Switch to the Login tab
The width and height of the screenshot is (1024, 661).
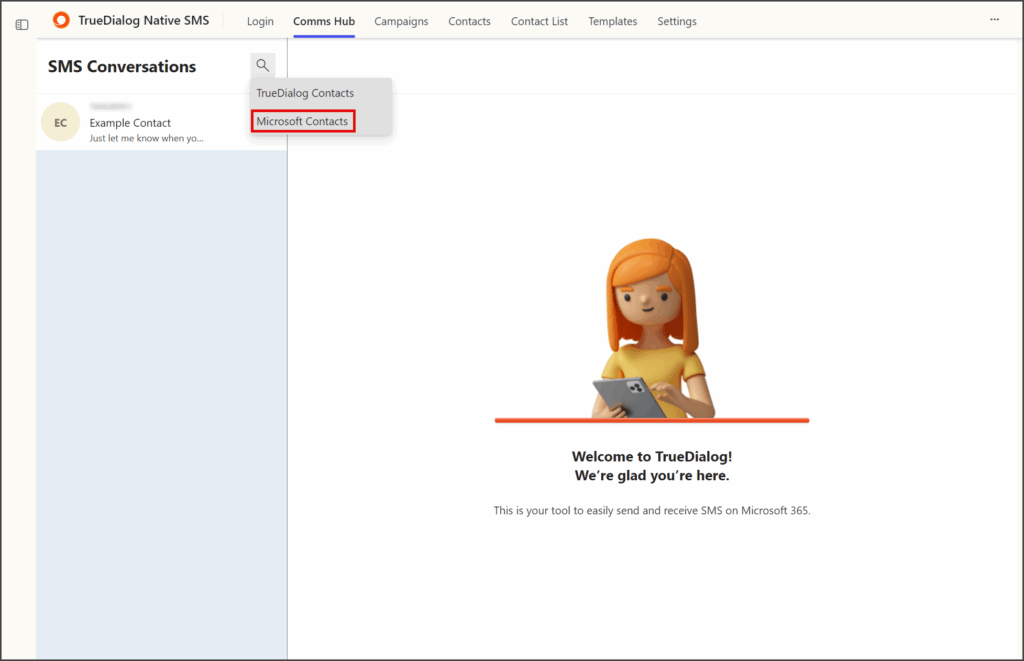(x=260, y=21)
